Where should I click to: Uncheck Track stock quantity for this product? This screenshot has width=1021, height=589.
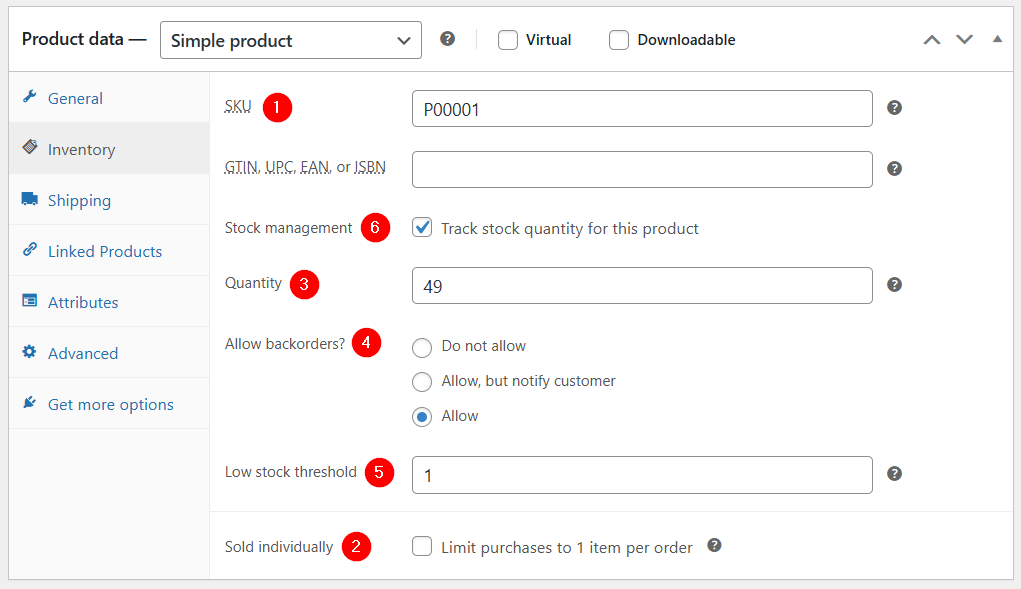click(x=422, y=227)
